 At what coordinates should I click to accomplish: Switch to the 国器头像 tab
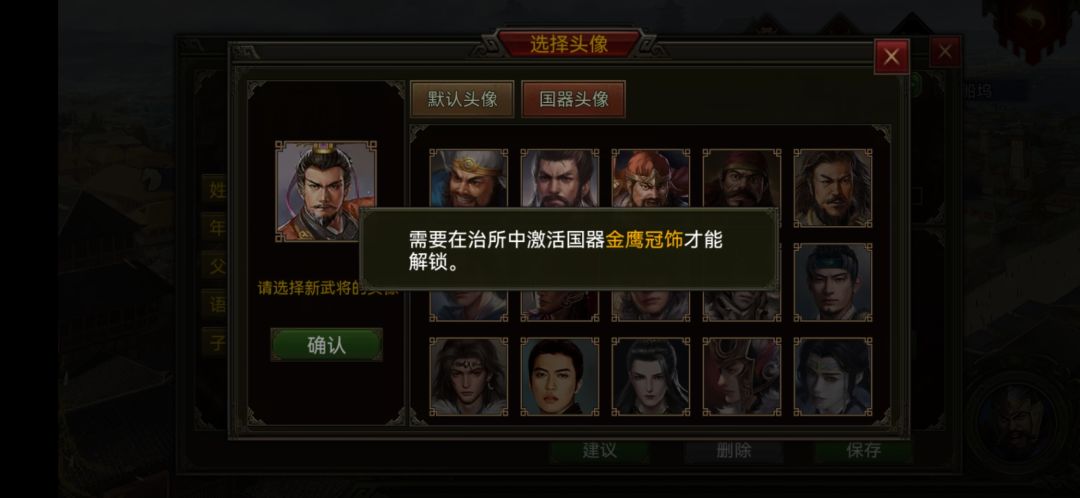point(573,99)
